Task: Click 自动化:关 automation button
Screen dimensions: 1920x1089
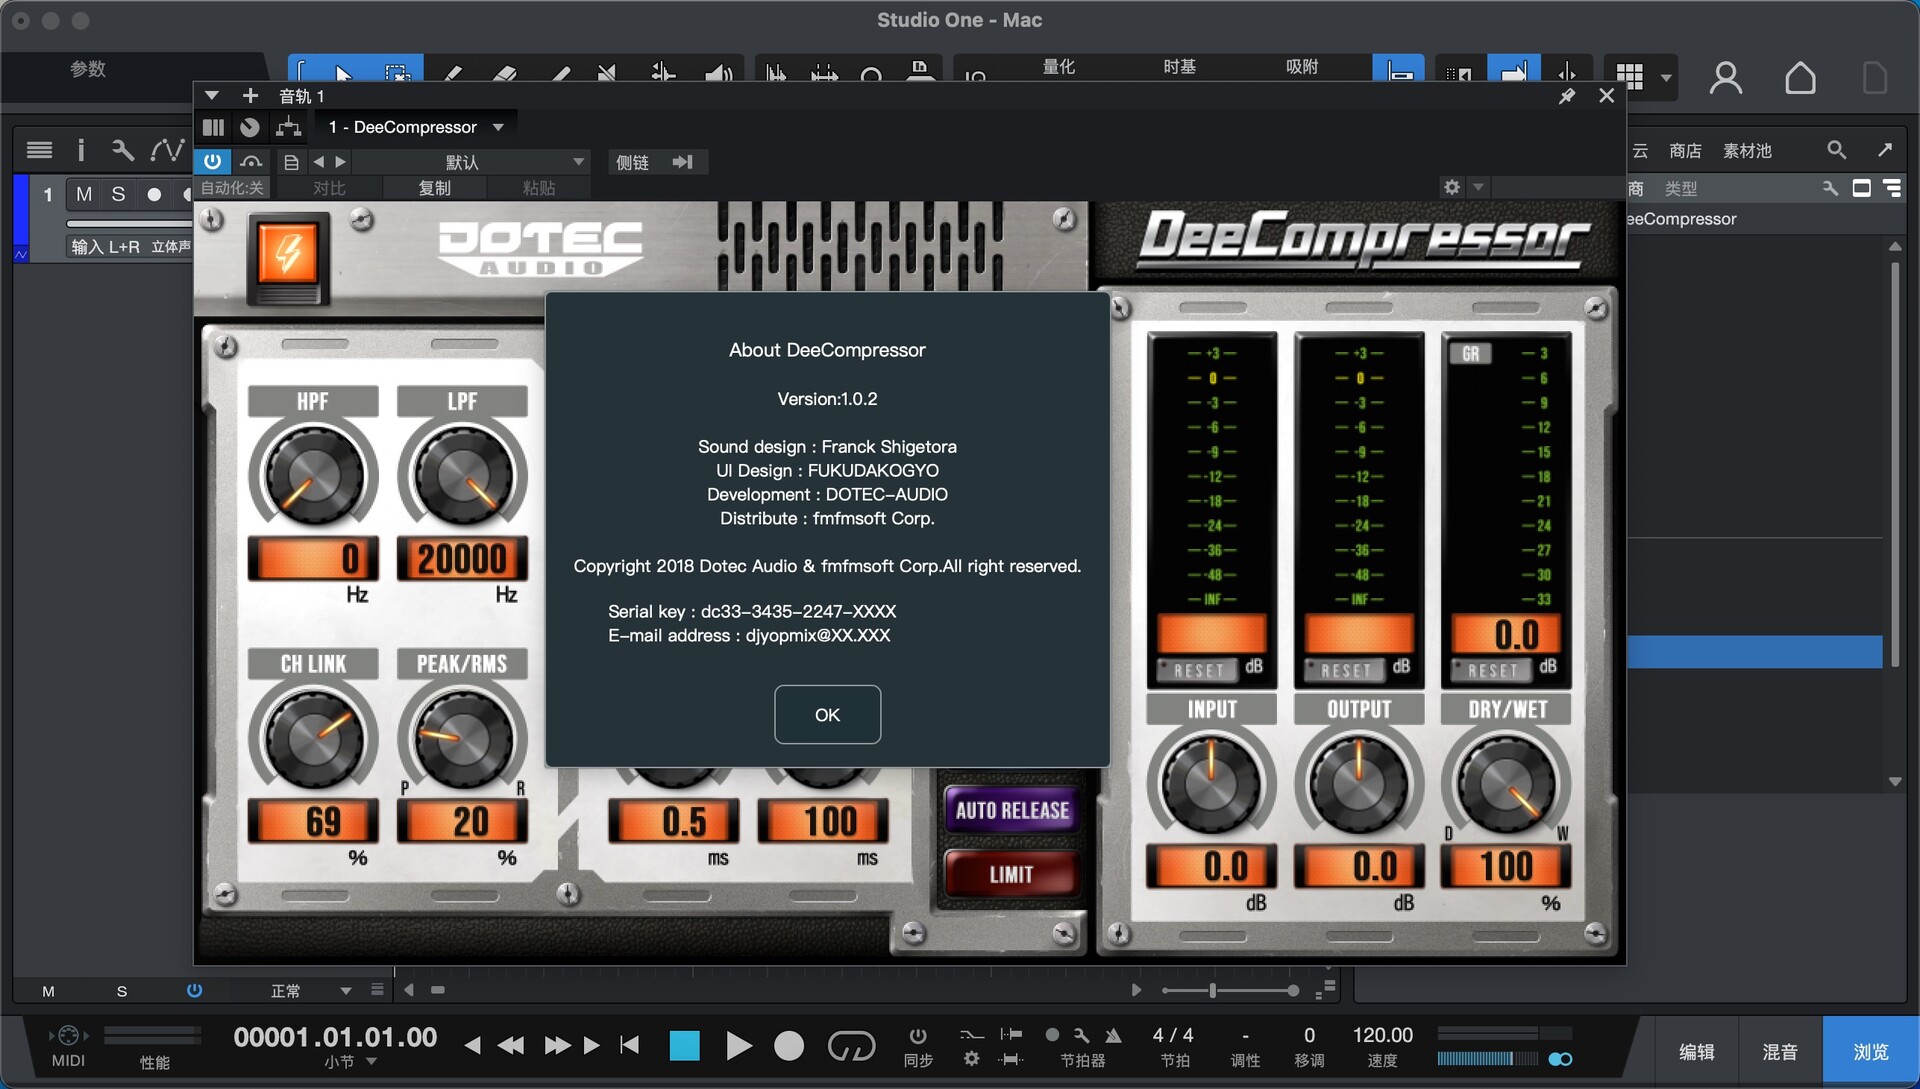Action: pyautogui.click(x=232, y=188)
